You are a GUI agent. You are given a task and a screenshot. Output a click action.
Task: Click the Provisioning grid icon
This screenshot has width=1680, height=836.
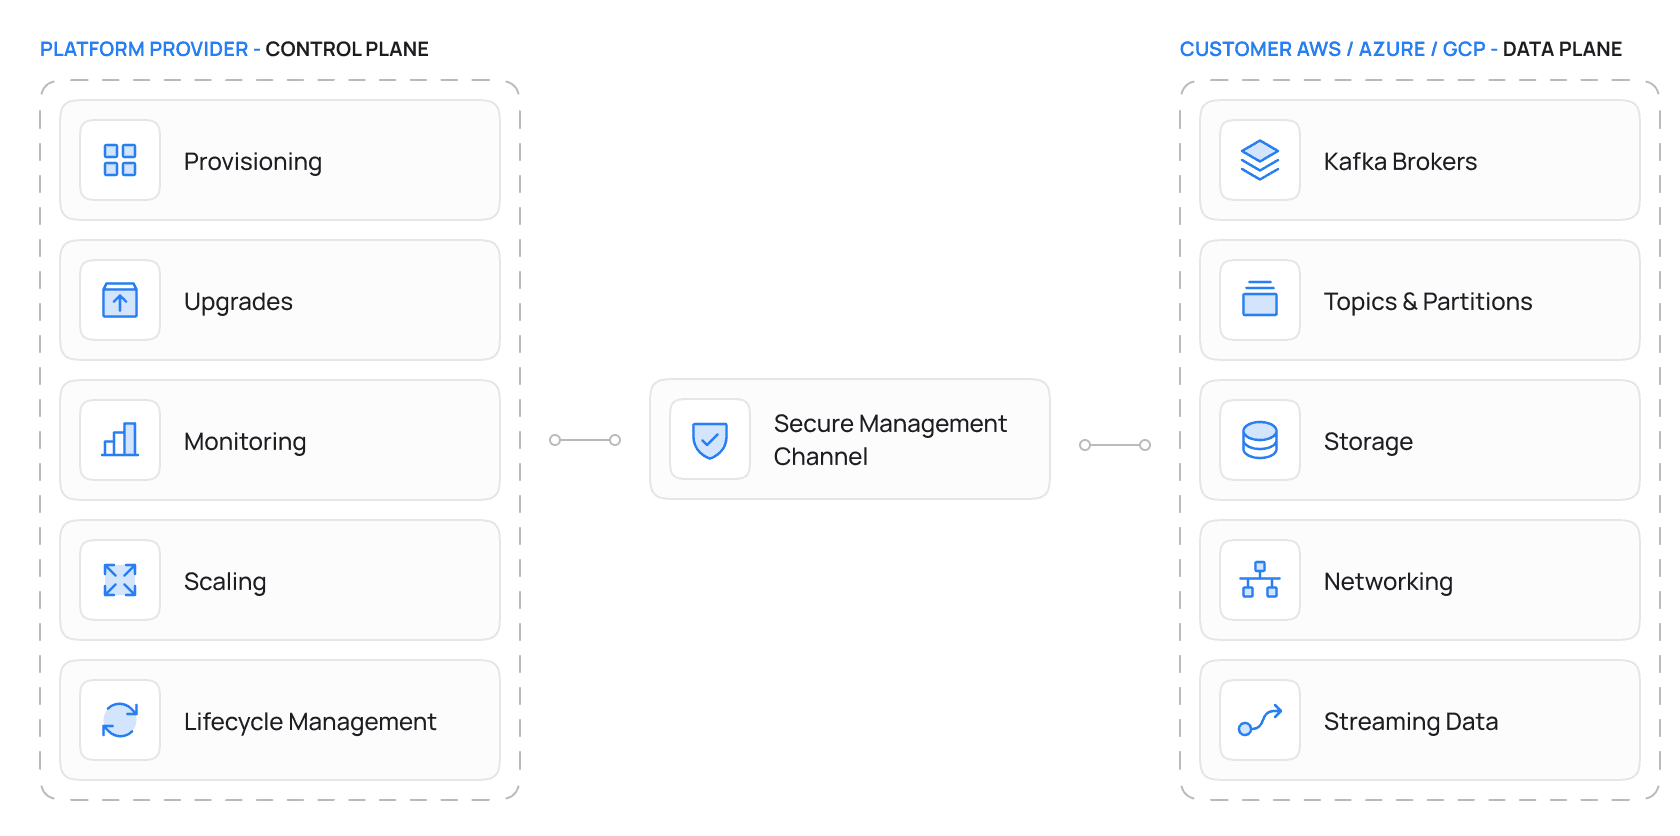[x=120, y=160]
